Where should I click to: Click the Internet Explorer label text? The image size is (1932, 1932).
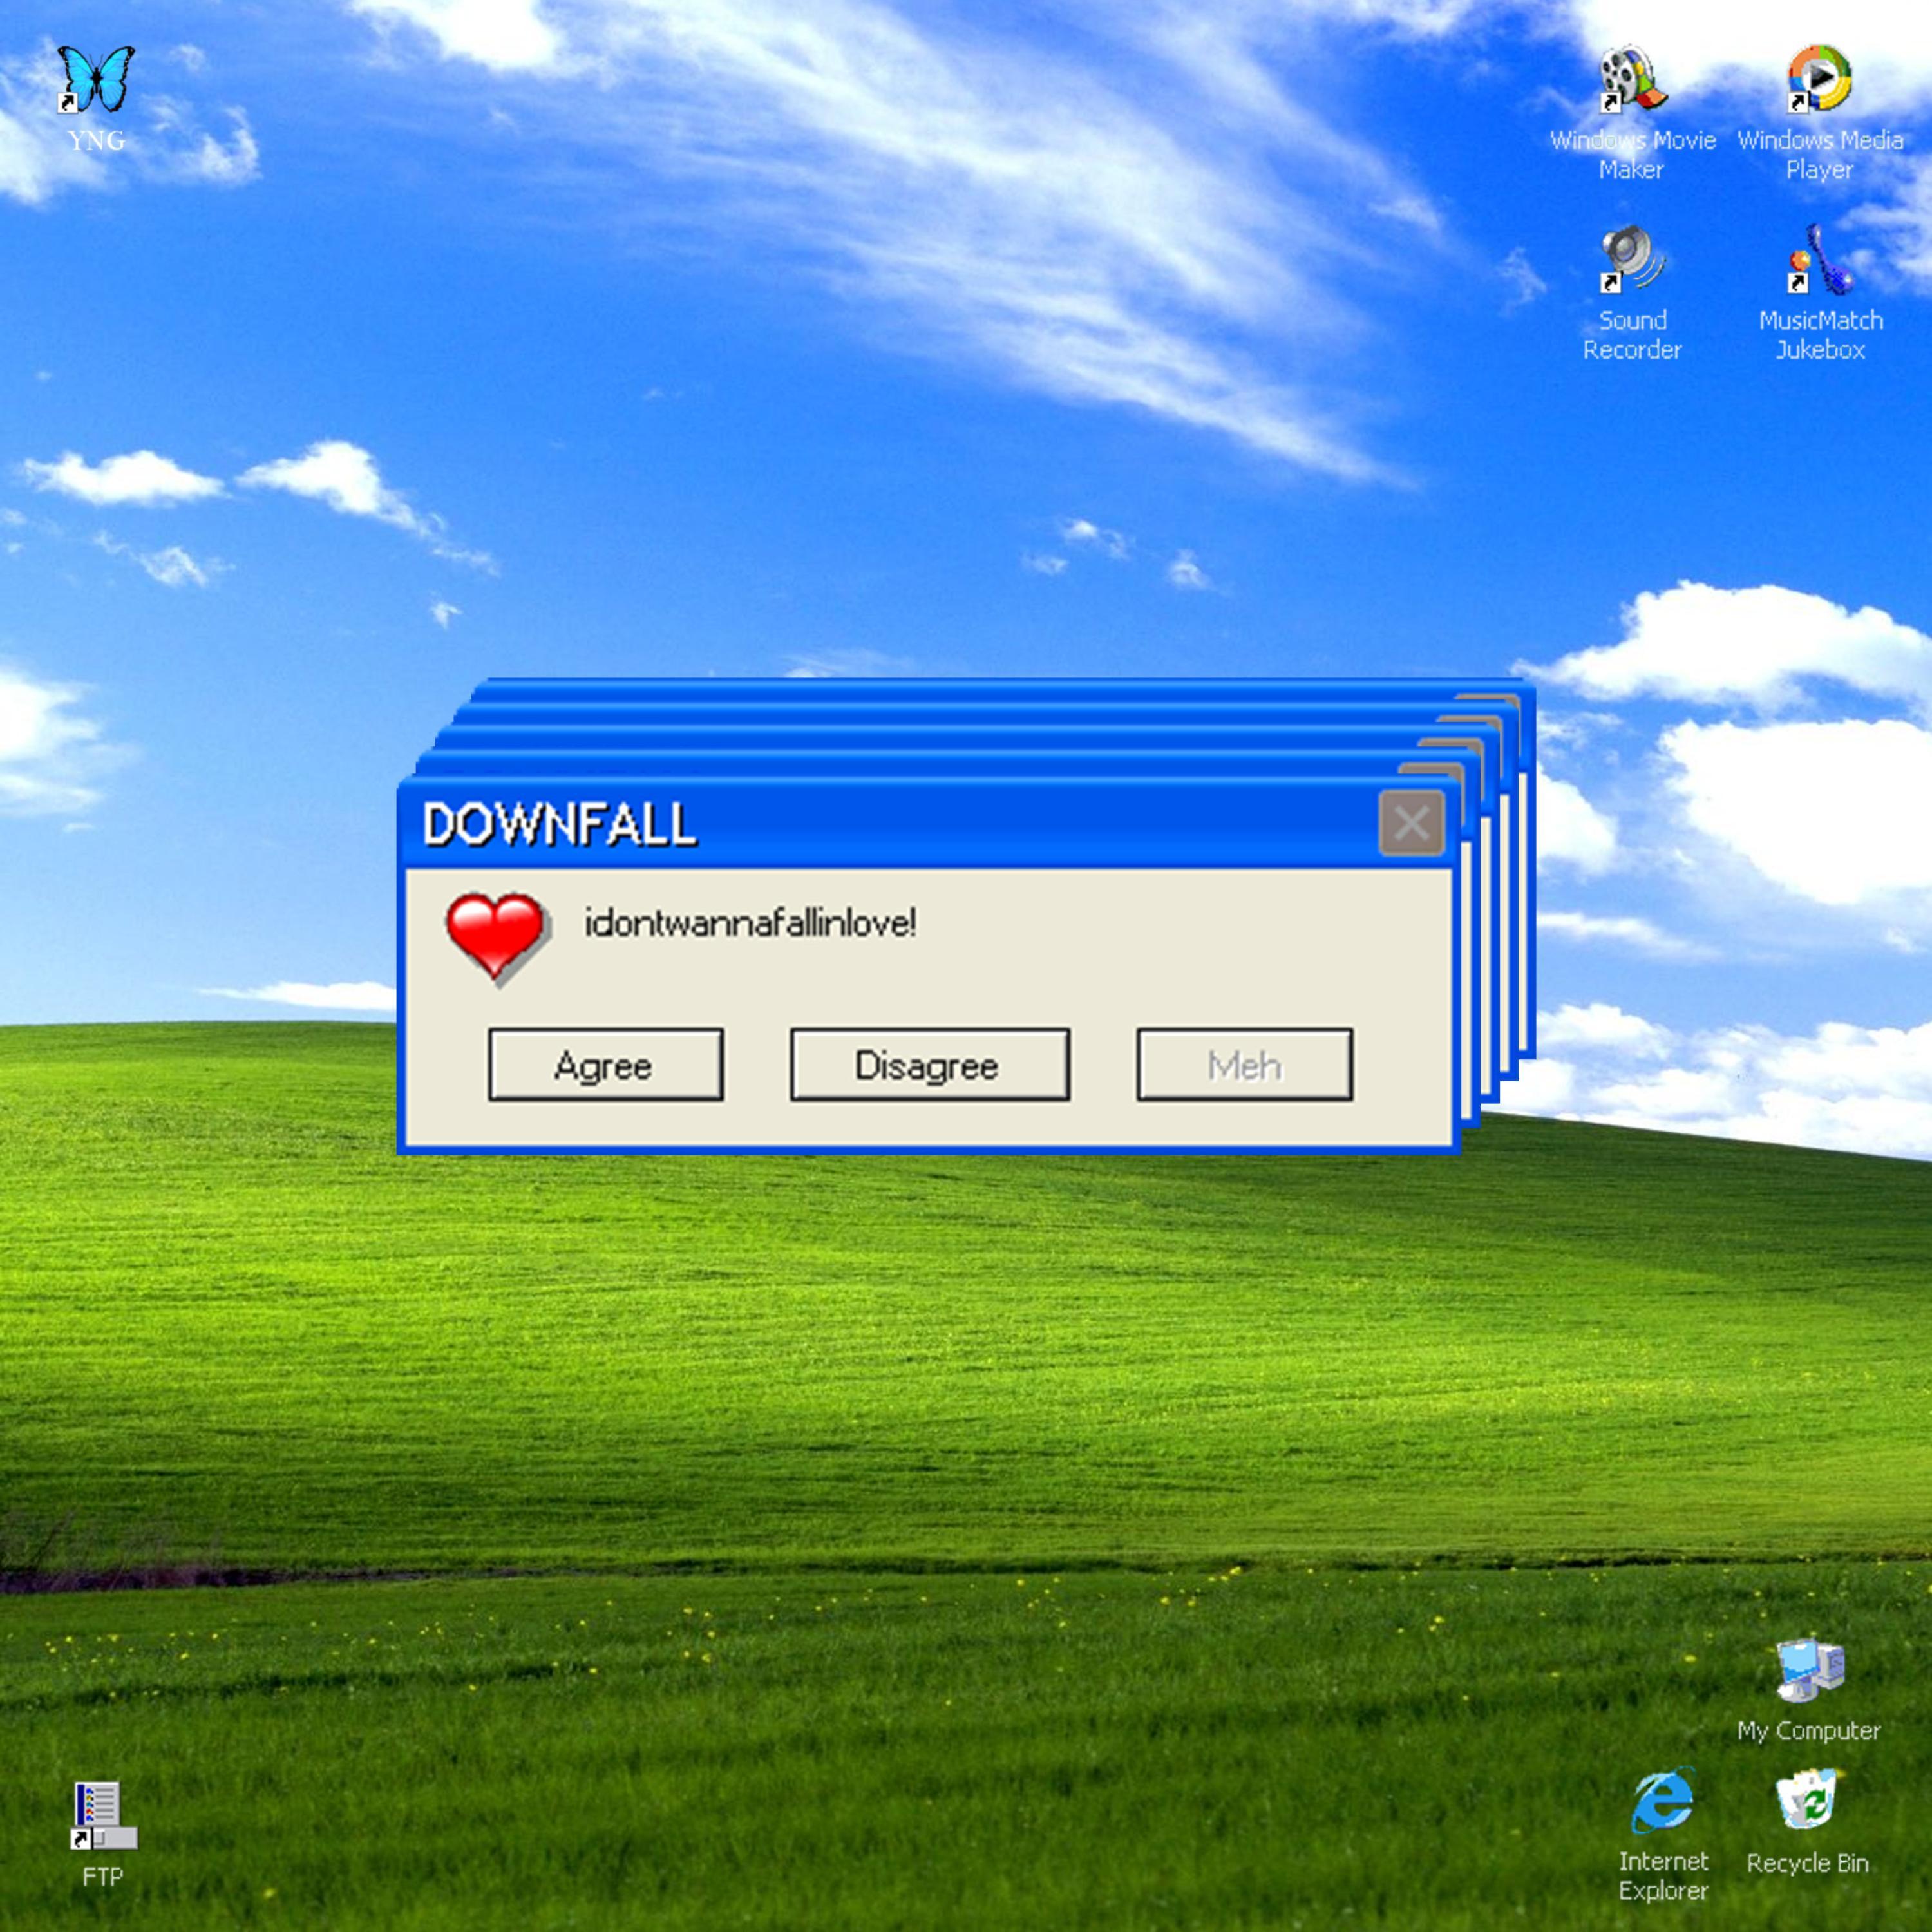click(x=1663, y=1876)
